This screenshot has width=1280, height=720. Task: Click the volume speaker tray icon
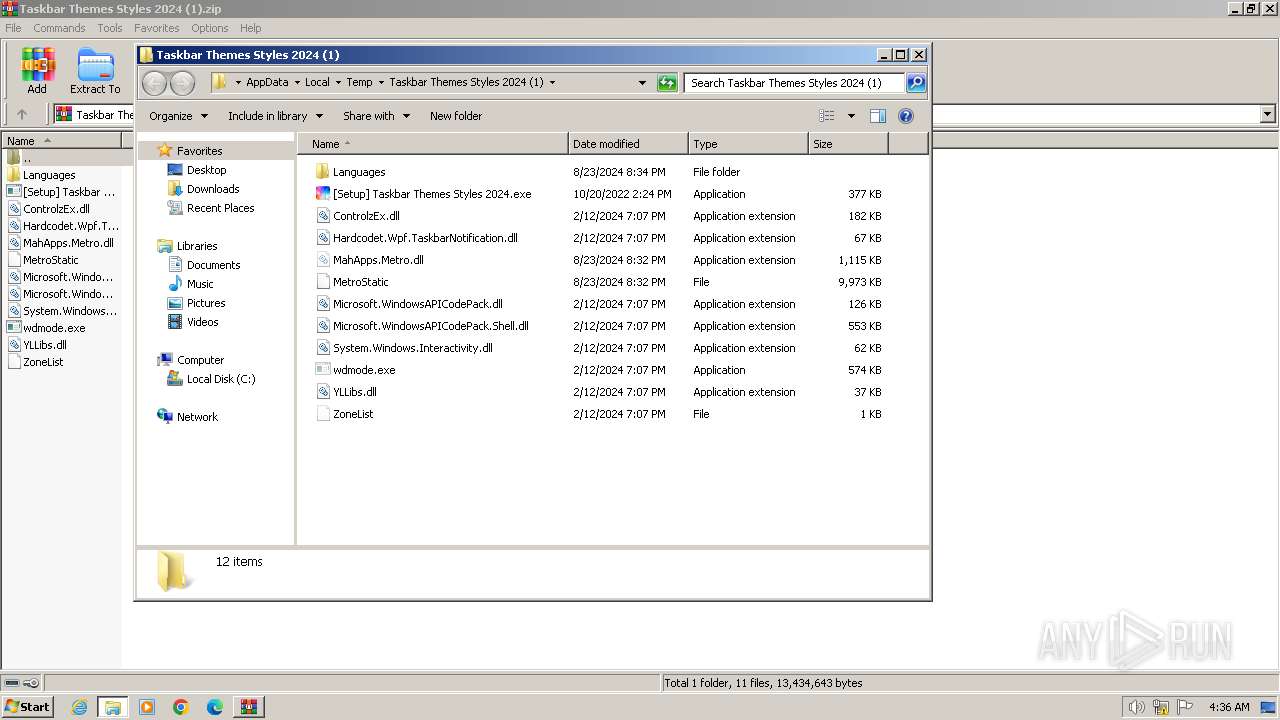[x=1136, y=707]
